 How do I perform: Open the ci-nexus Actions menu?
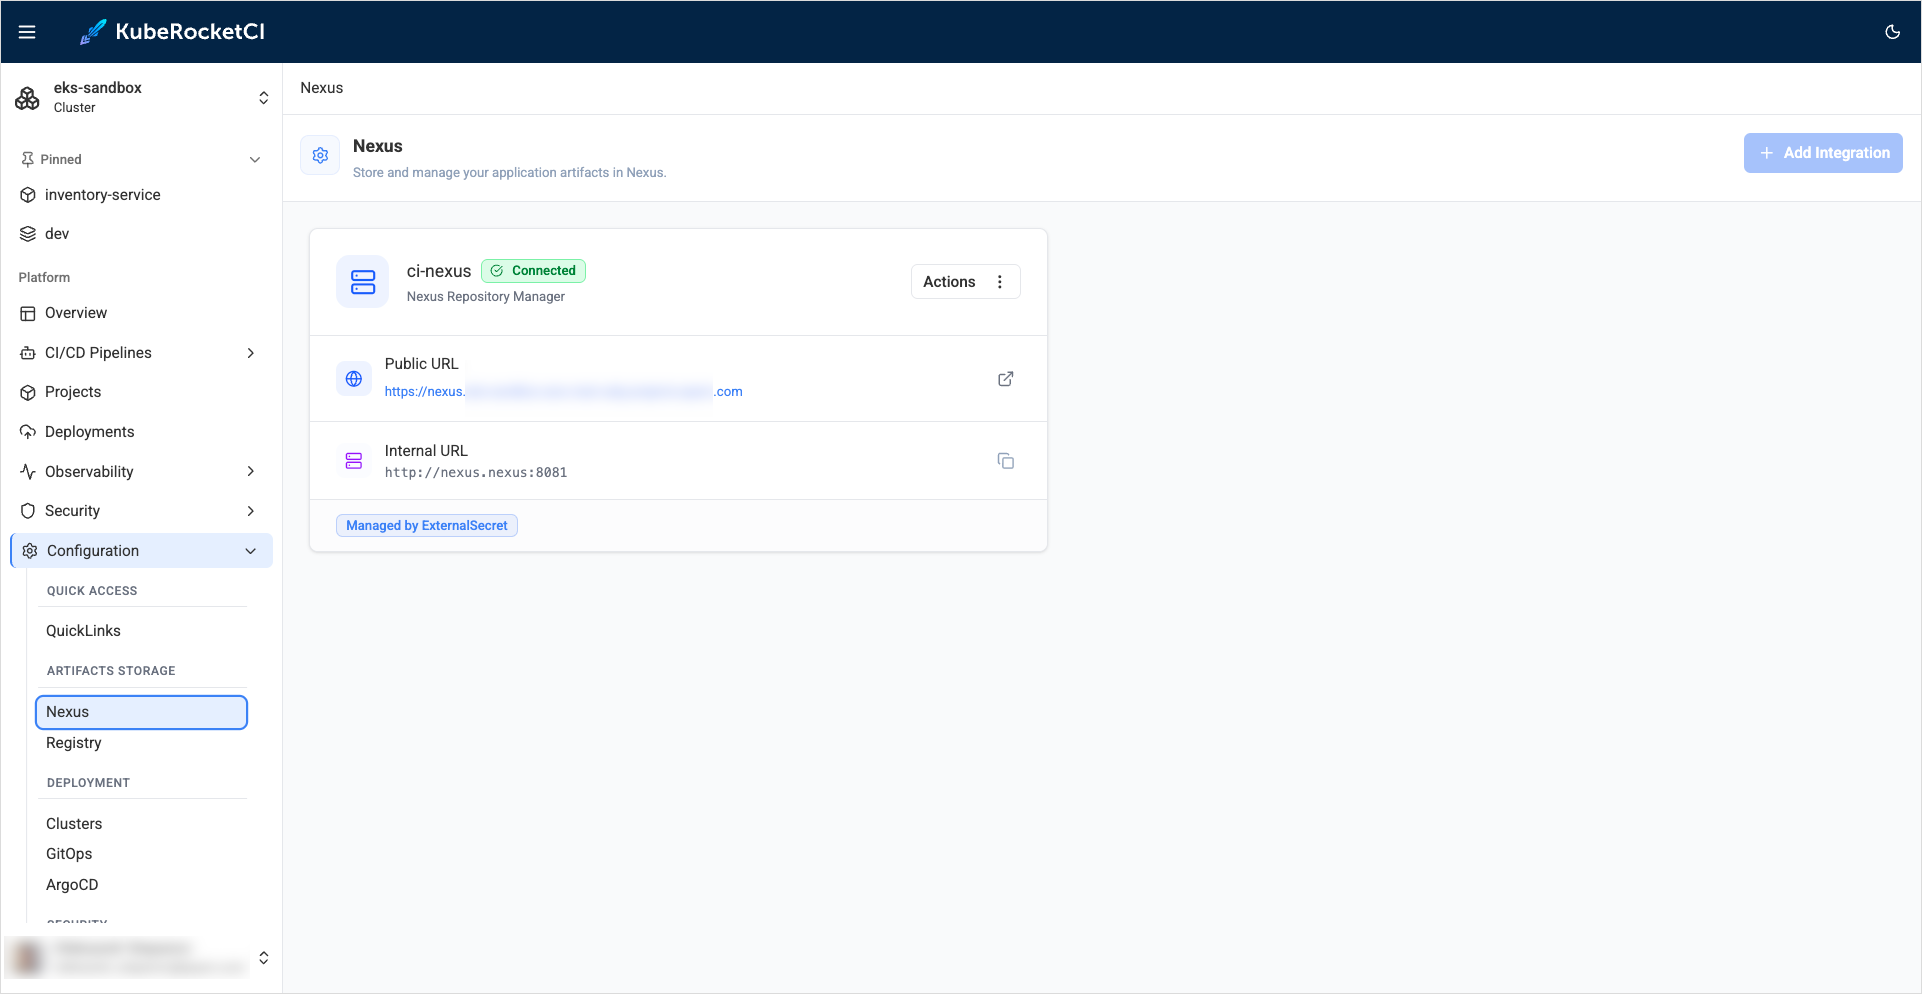(964, 282)
